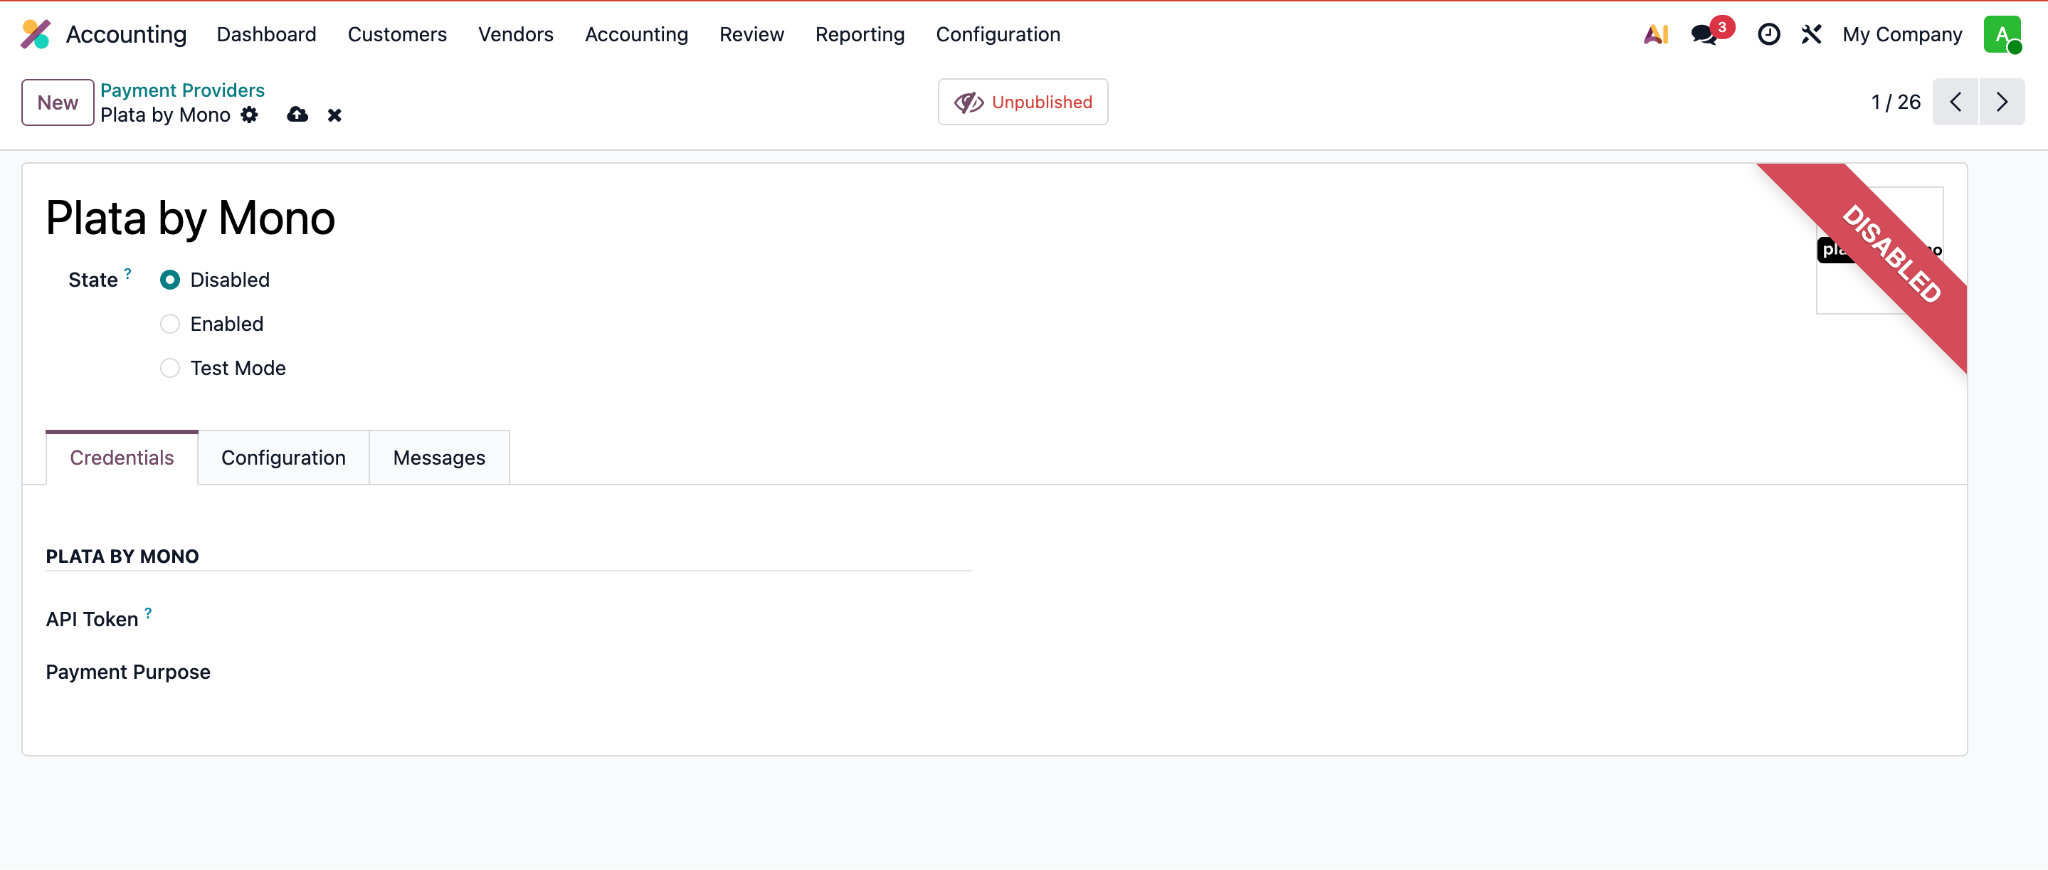
Task: Click the API Token help question mark
Action: coord(148,613)
